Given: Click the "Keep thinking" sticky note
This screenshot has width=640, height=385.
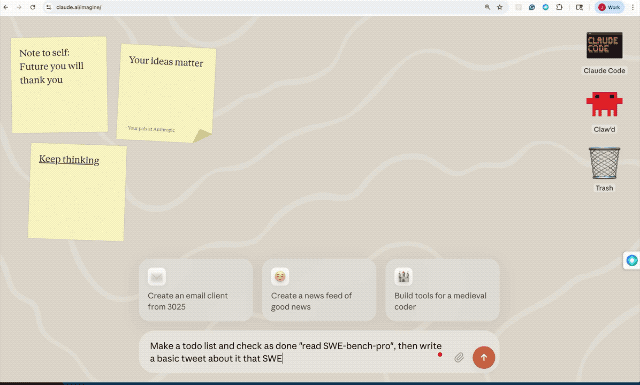Looking at the screenshot, I should tap(77, 191).
